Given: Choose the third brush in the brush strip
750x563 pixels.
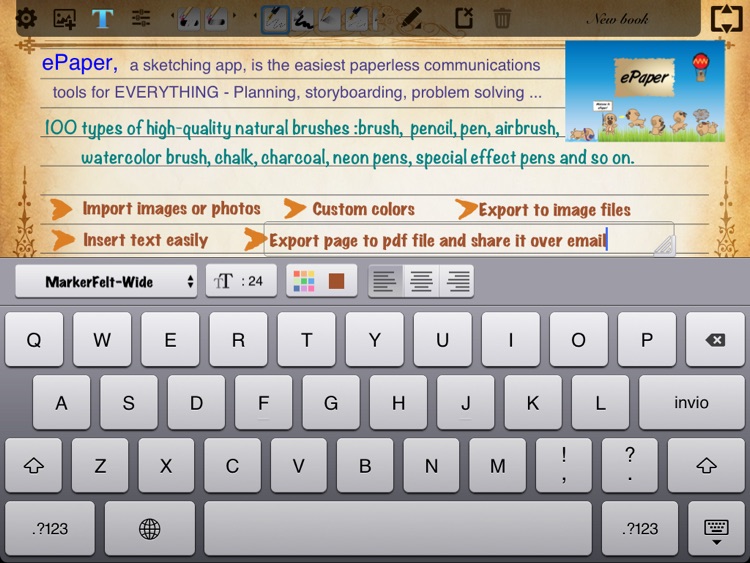Looking at the screenshot, I should (330, 20).
